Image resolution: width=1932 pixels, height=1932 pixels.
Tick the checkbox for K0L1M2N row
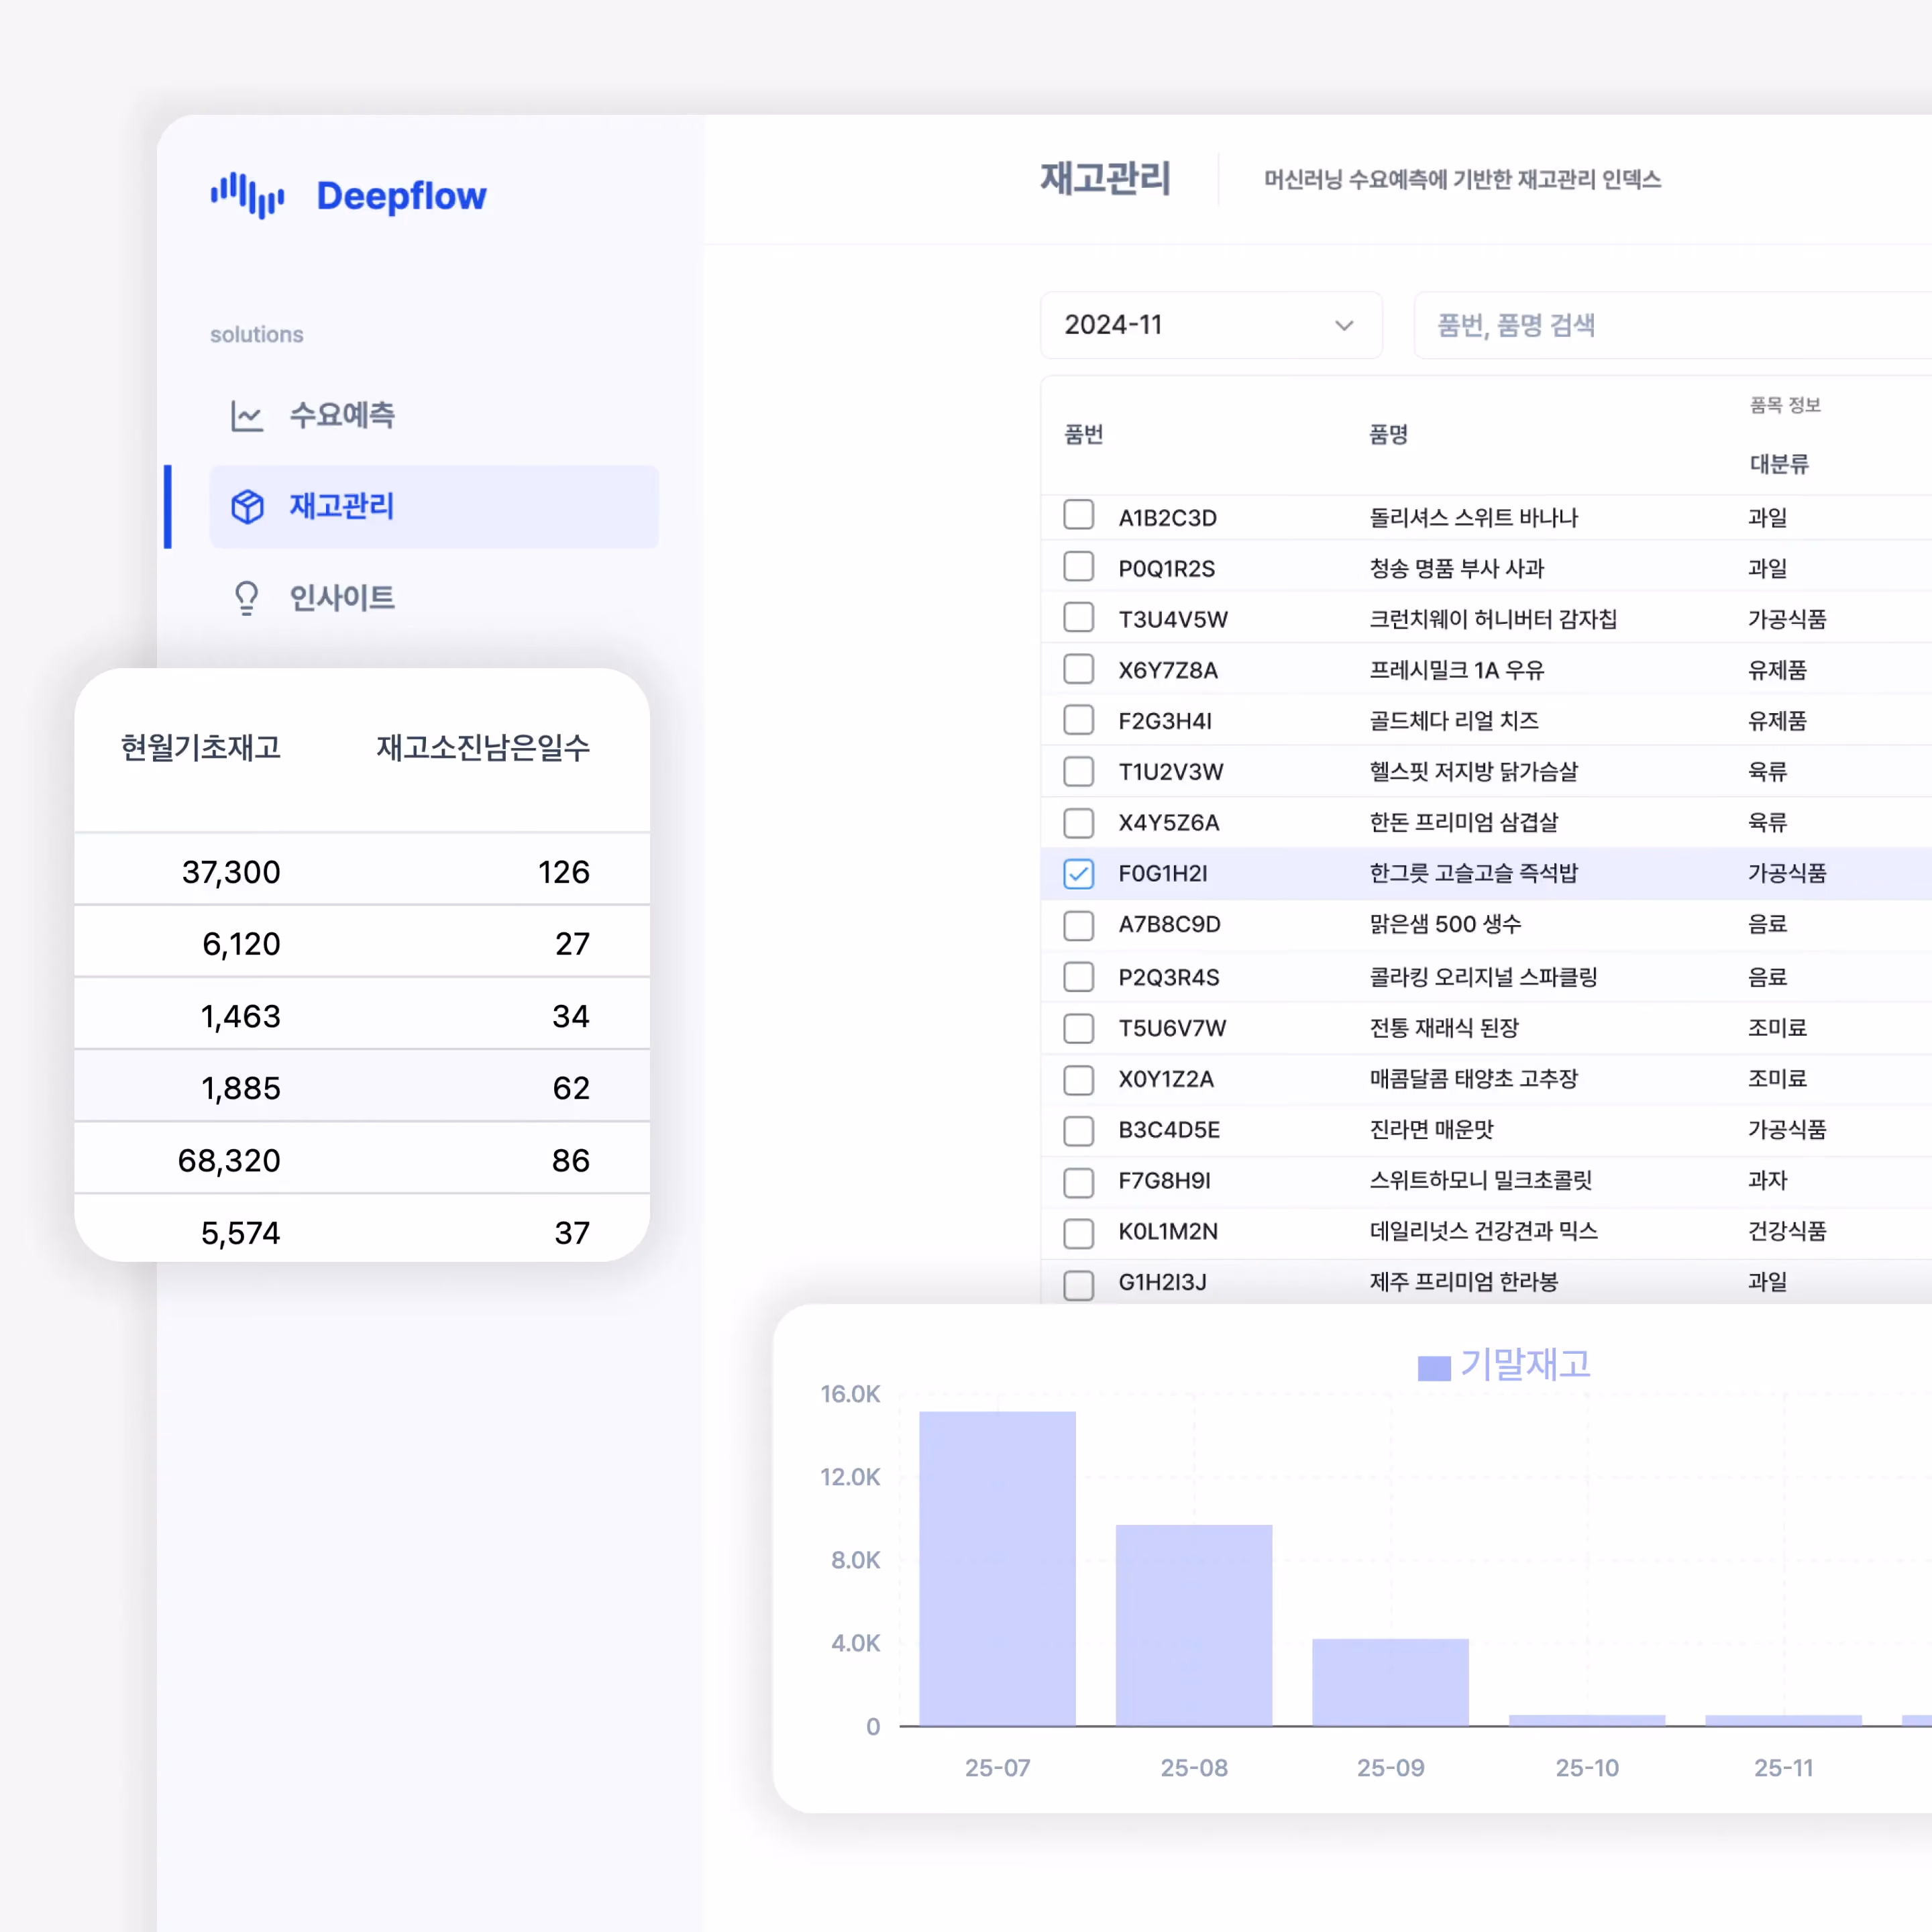(1078, 1233)
